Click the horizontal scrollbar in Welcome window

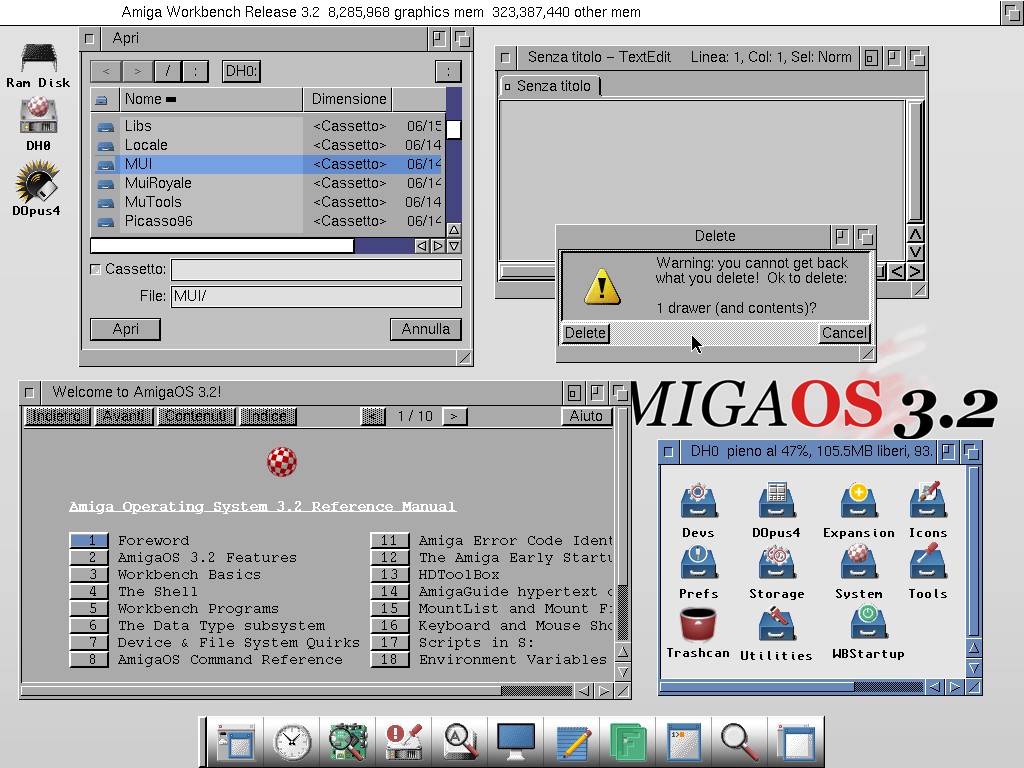(x=260, y=690)
